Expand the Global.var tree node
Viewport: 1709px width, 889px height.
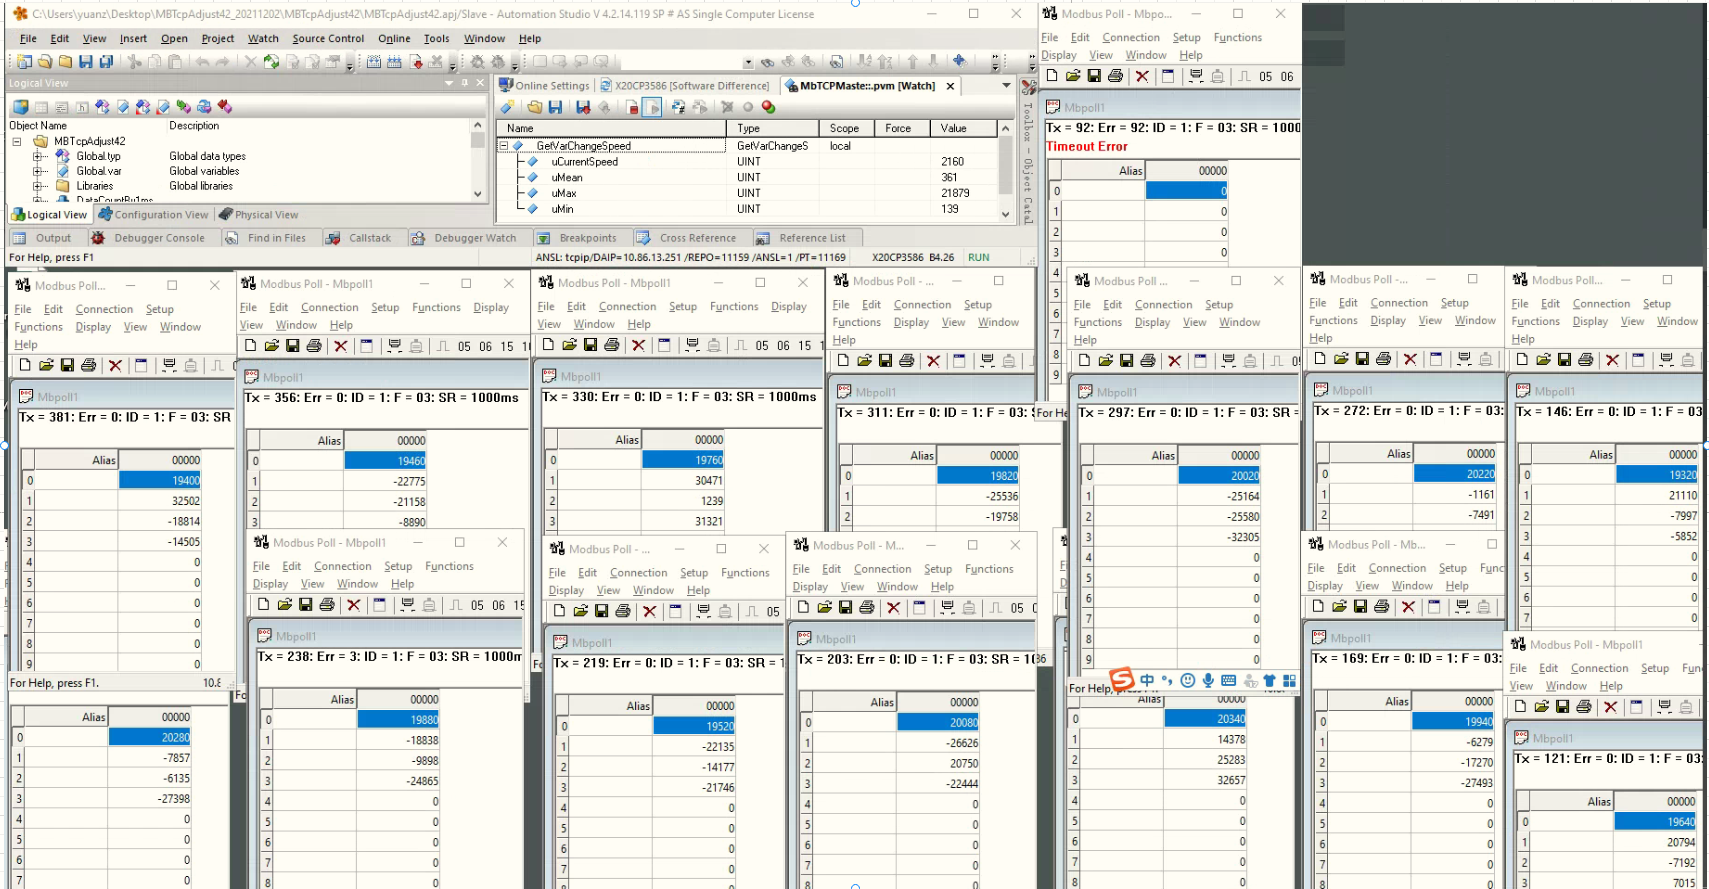point(37,171)
